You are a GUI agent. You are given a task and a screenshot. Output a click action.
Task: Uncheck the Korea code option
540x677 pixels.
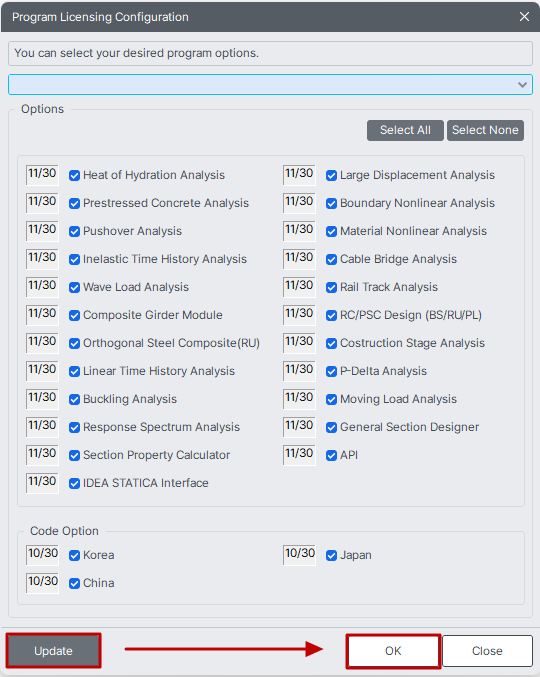coord(74,555)
